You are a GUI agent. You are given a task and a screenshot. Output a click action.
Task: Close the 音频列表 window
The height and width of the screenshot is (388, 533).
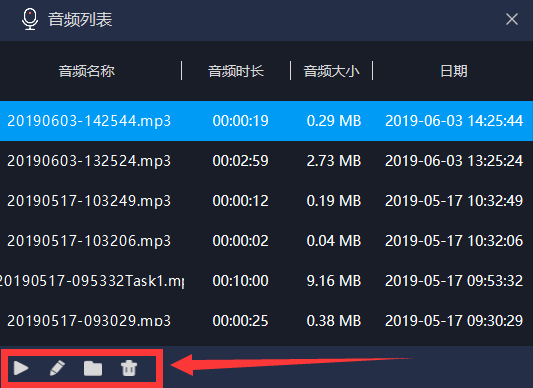(x=512, y=19)
